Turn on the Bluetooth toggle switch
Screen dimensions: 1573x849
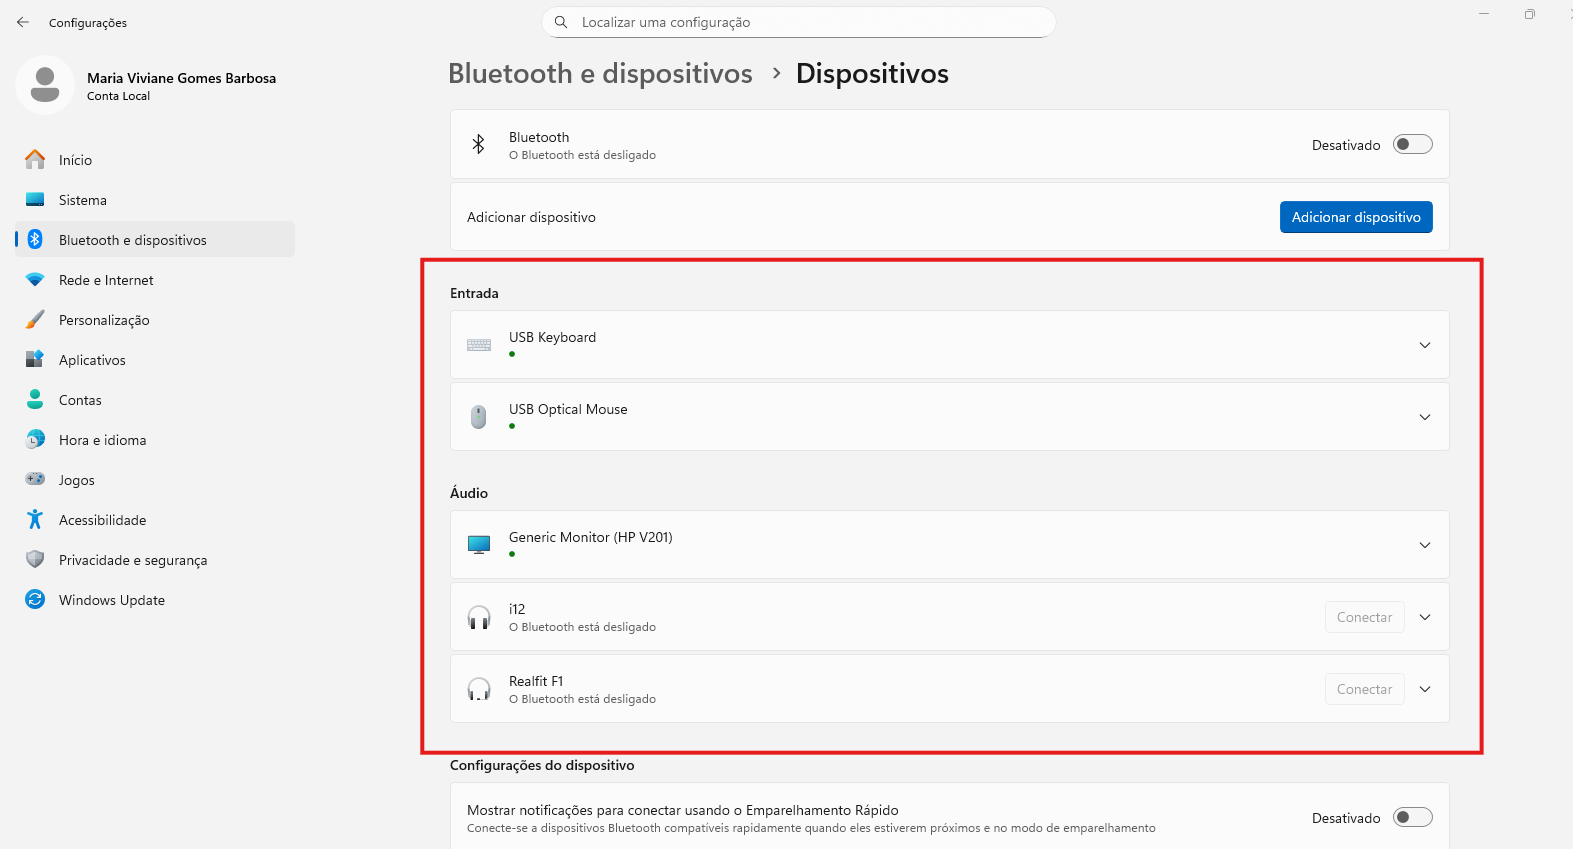tap(1412, 145)
